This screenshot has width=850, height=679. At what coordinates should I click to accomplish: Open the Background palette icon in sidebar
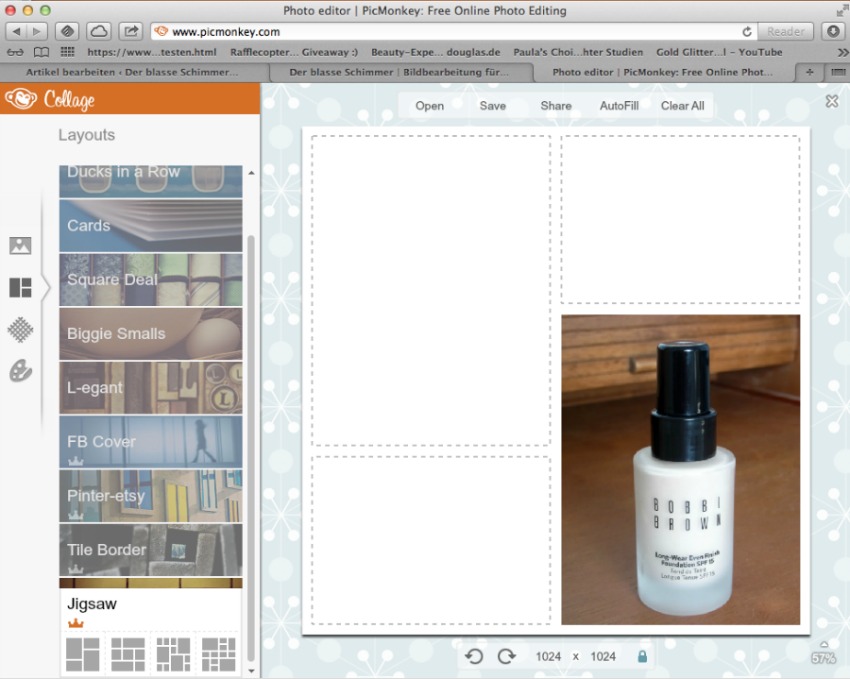(21, 371)
